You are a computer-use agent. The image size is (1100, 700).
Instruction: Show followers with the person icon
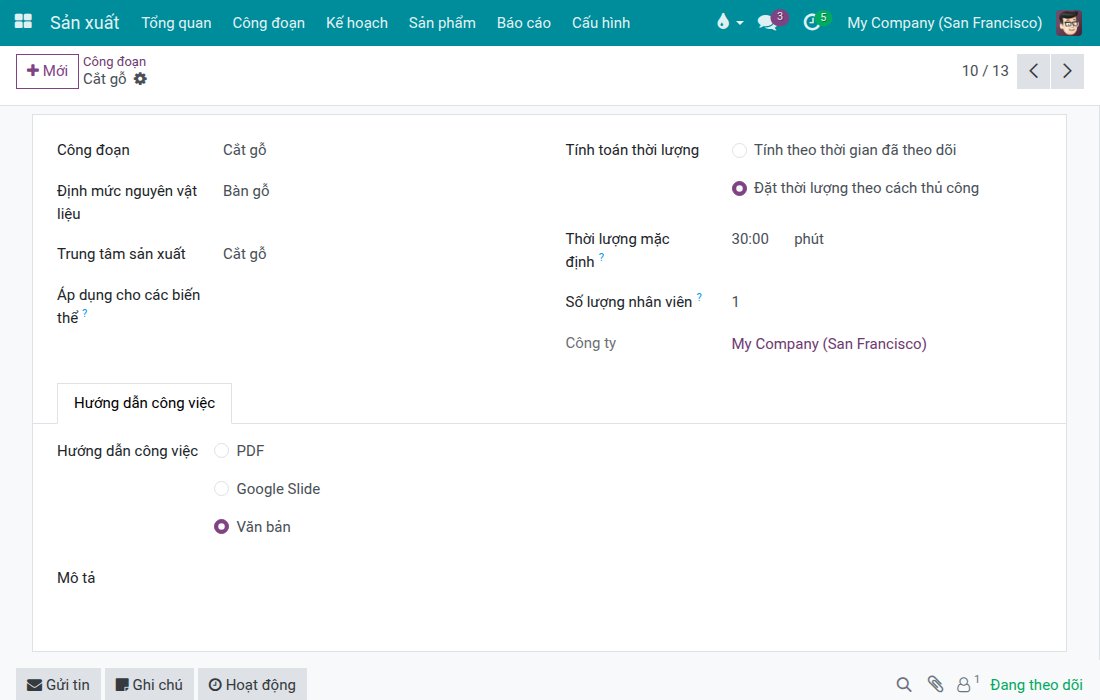click(965, 685)
